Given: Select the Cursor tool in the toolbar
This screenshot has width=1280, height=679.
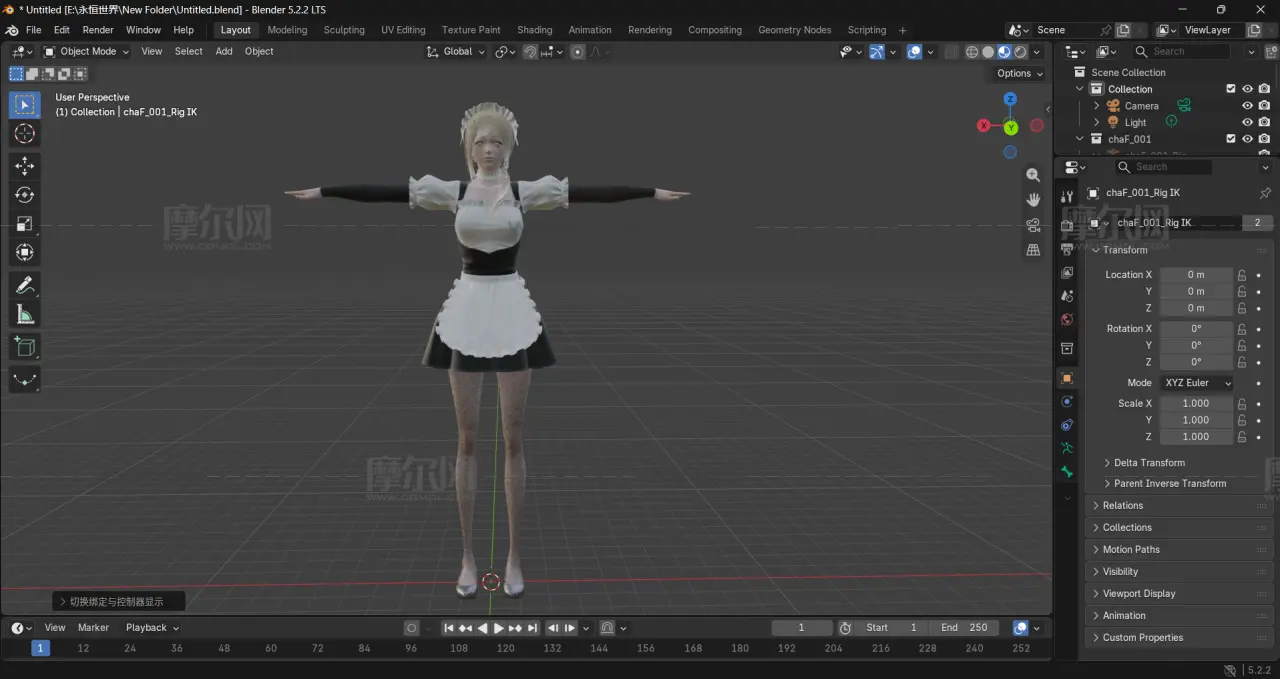Looking at the screenshot, I should tap(25, 134).
